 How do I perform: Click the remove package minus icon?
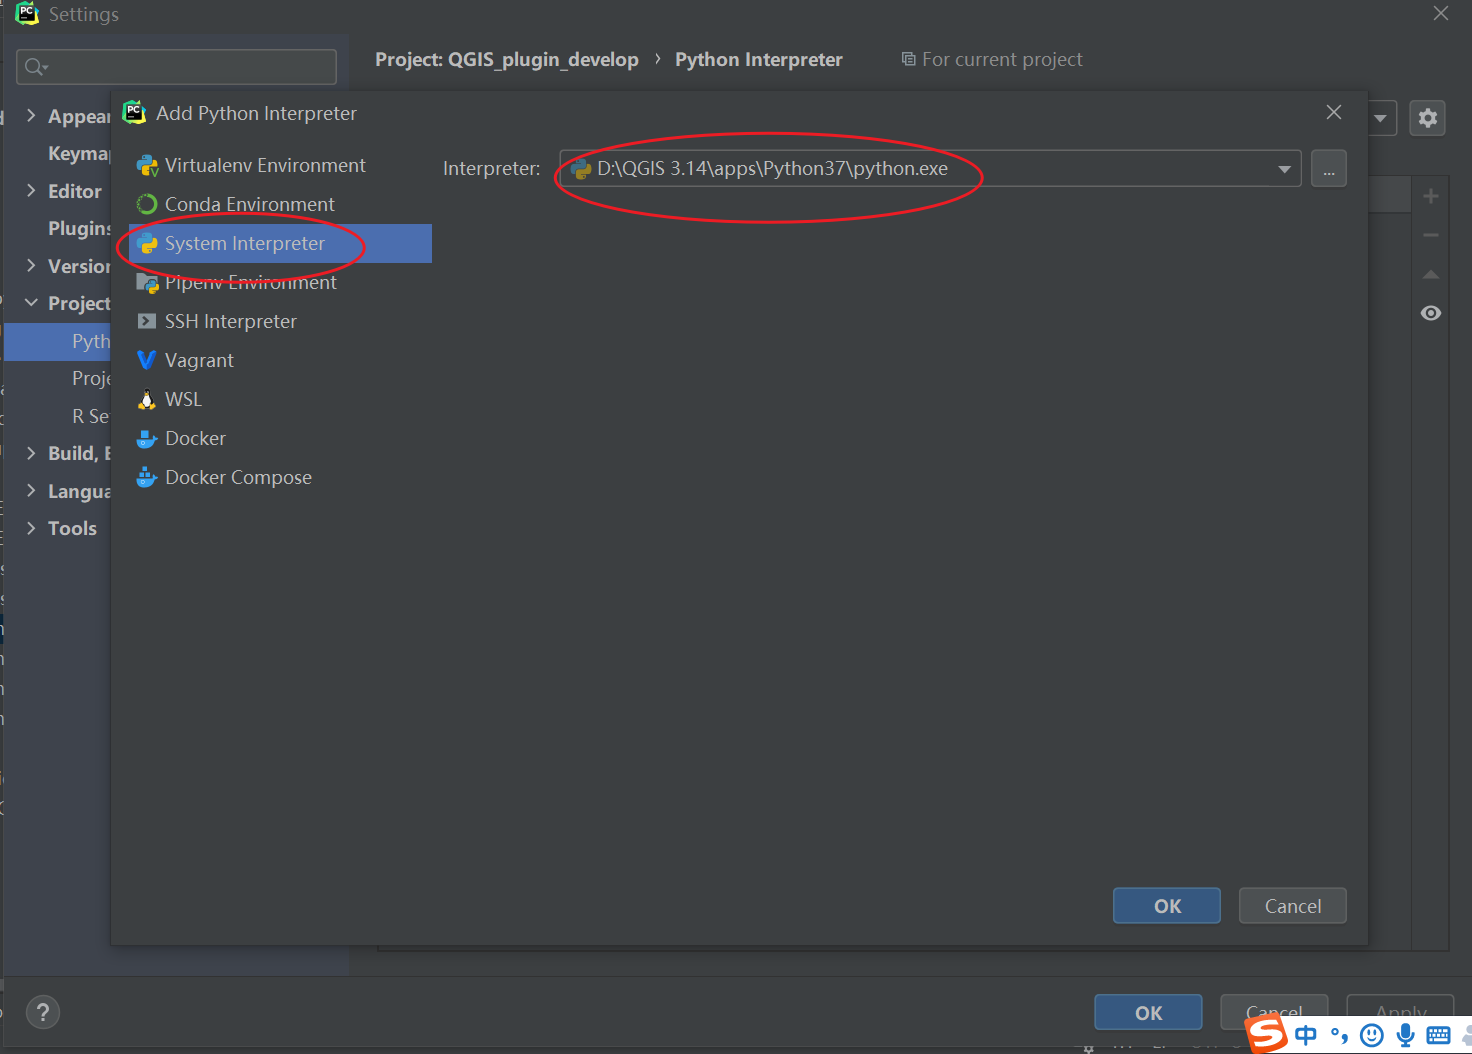(x=1431, y=235)
